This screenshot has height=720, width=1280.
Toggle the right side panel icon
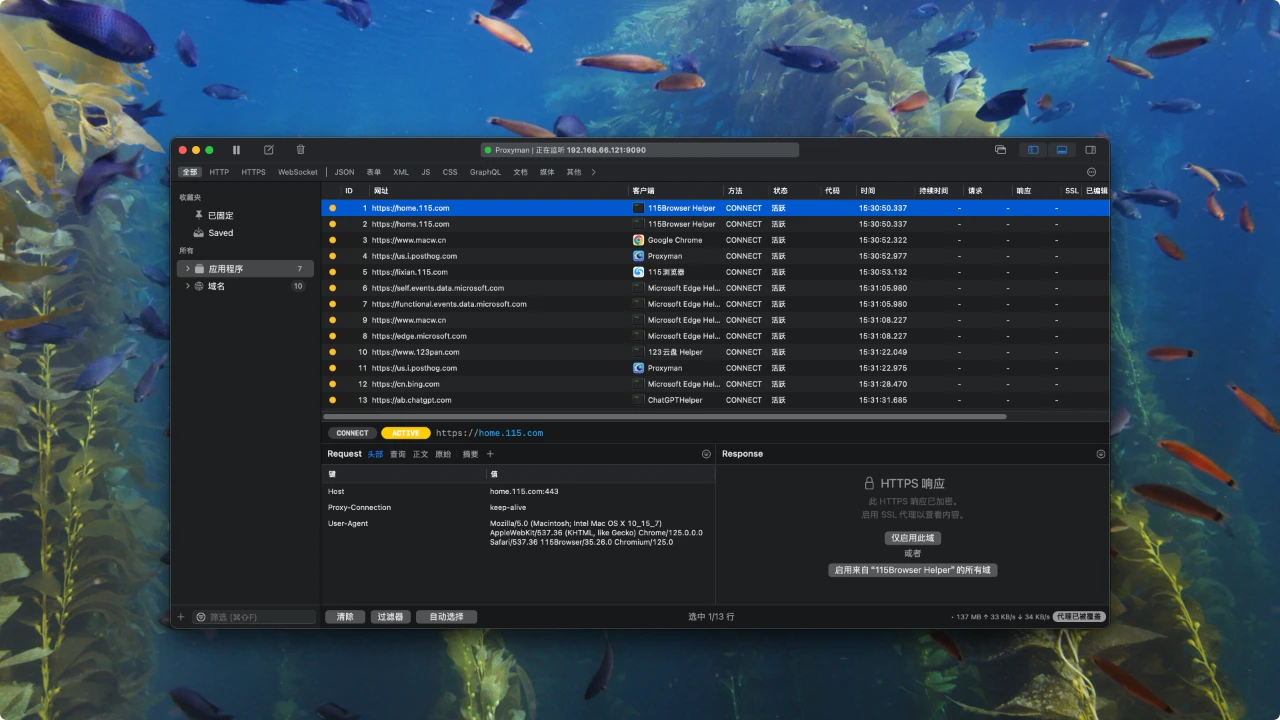[1089, 150]
